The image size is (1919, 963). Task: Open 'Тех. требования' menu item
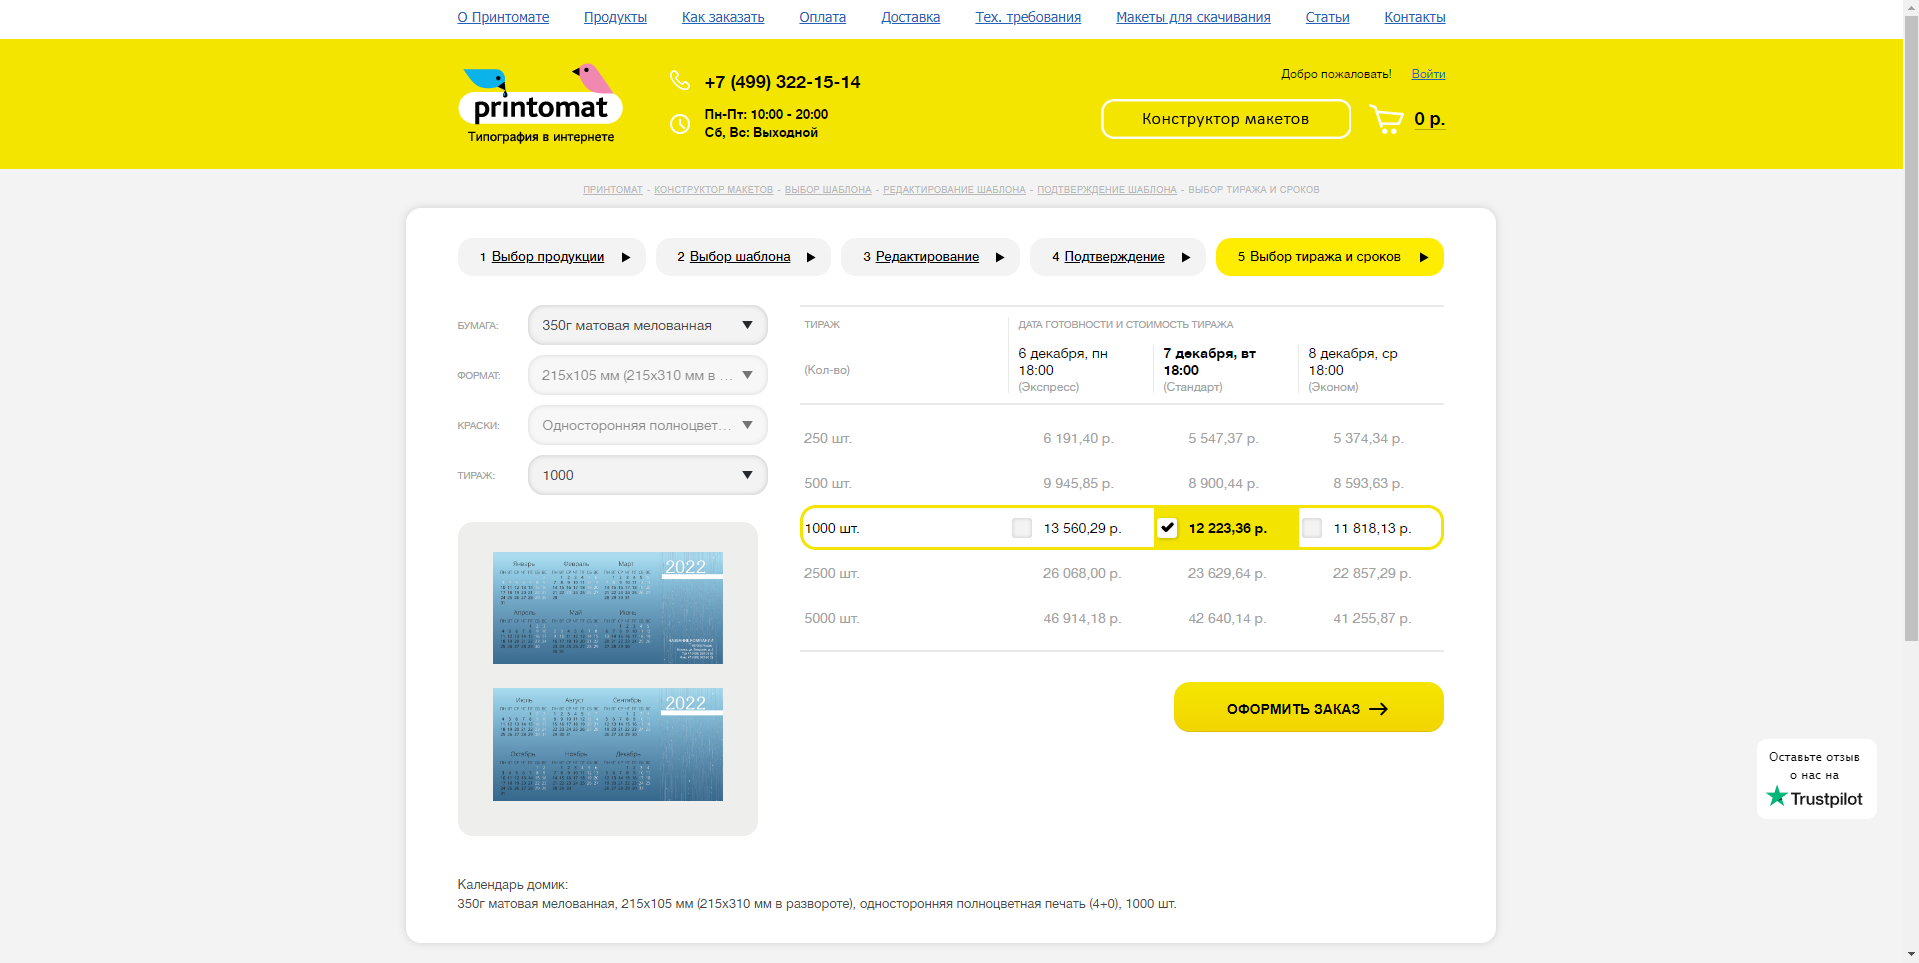click(x=1028, y=17)
